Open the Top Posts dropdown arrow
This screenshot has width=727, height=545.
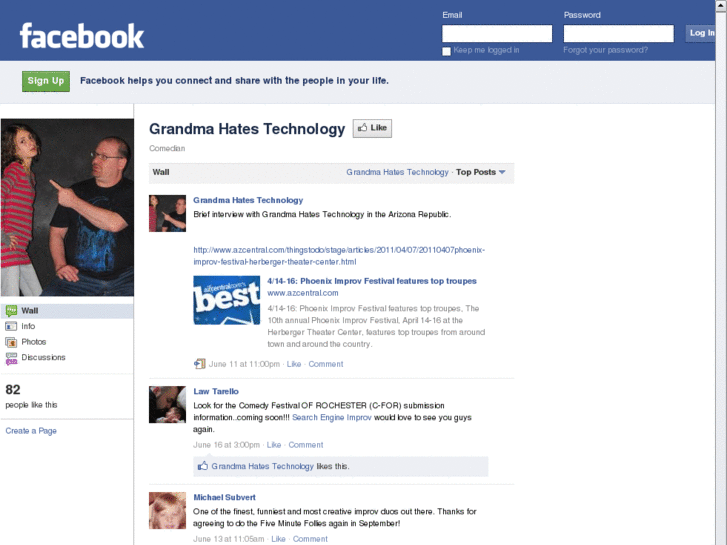coord(502,172)
